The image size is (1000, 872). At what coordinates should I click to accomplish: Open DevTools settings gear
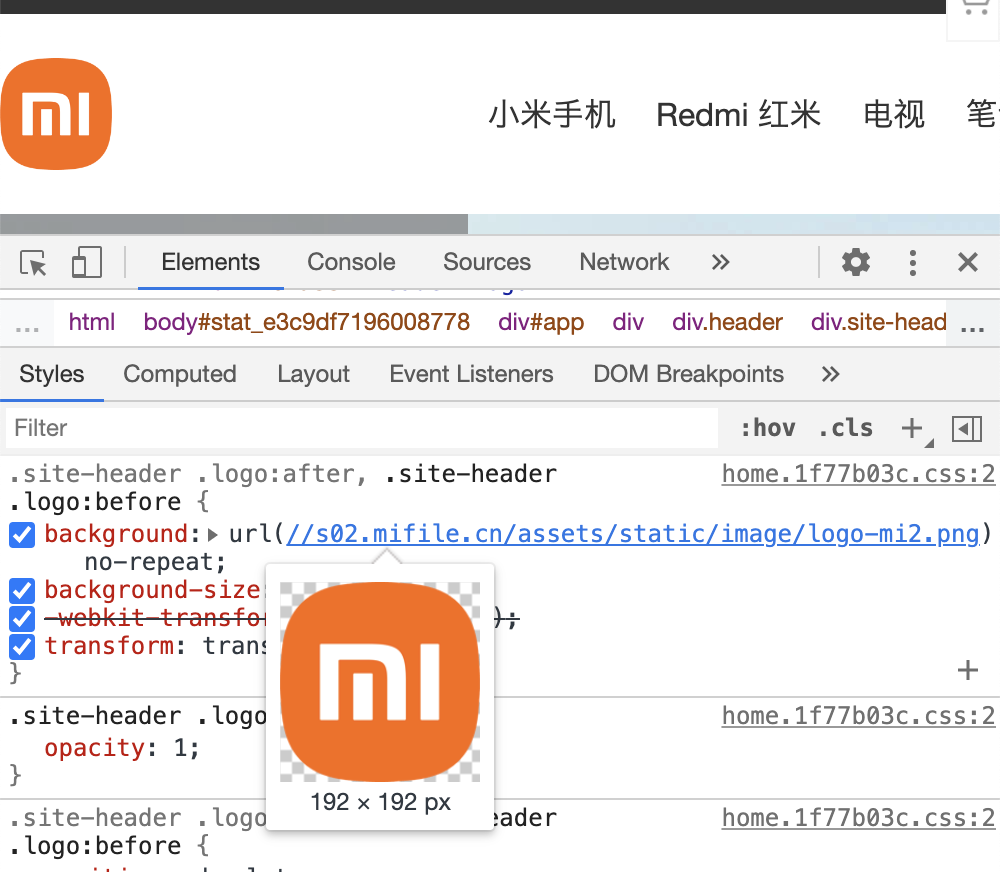855,262
